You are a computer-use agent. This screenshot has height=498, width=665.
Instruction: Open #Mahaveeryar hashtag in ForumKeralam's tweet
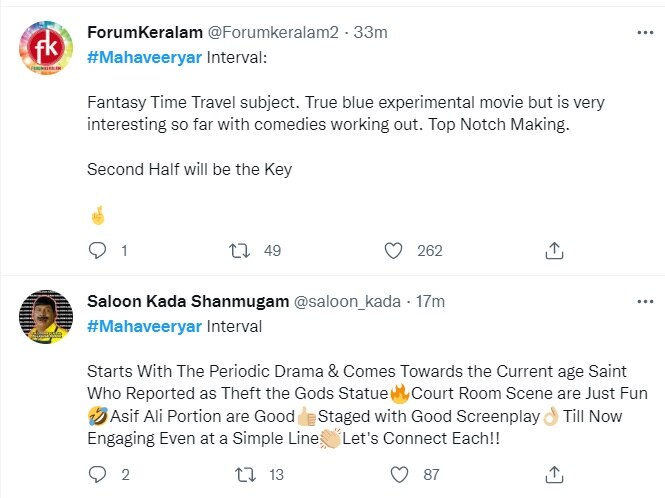tap(144, 56)
